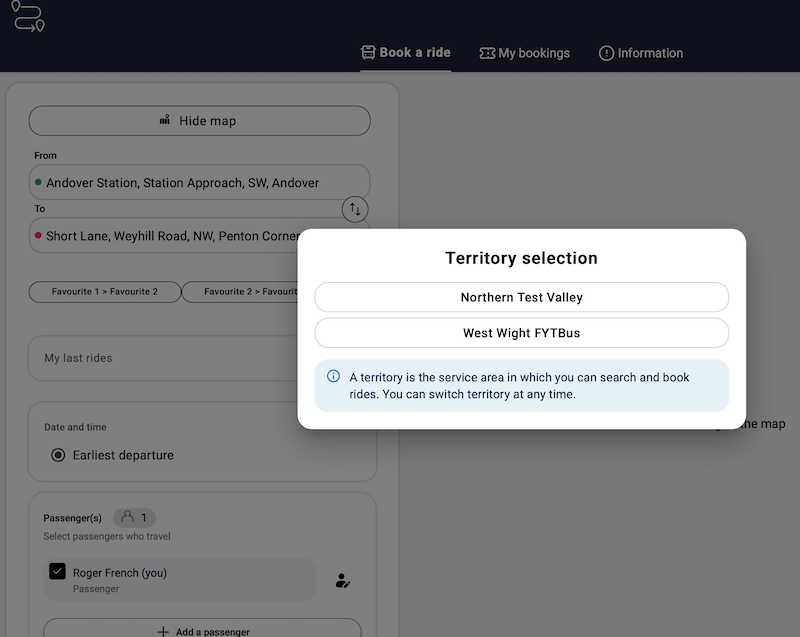Choose the West Wight FYTBus territory
The image size is (800, 637).
pos(521,333)
